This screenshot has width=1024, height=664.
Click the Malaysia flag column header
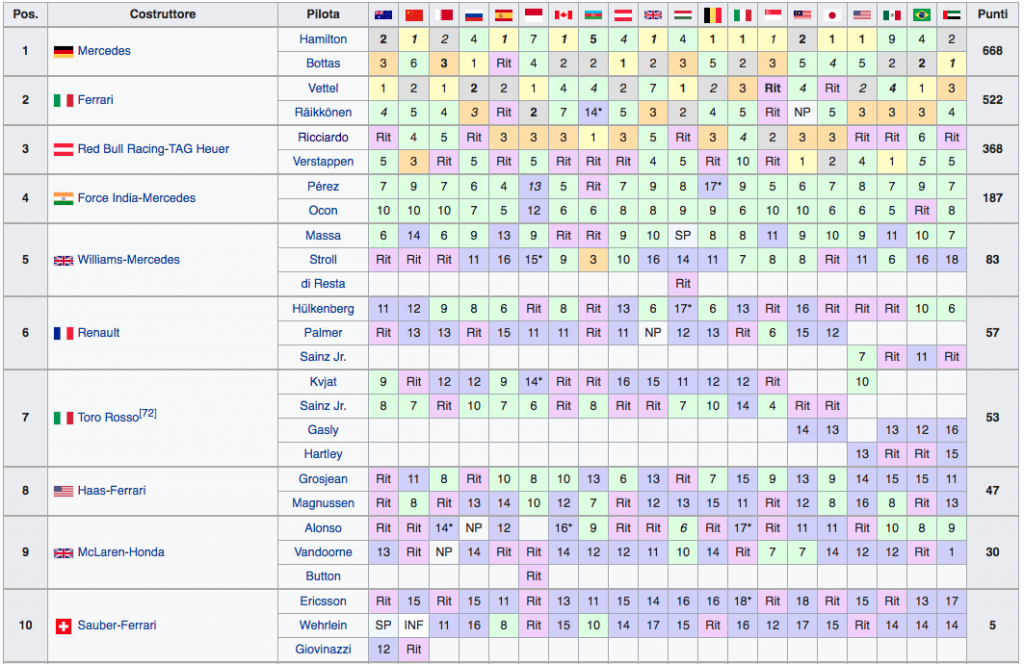coord(802,14)
